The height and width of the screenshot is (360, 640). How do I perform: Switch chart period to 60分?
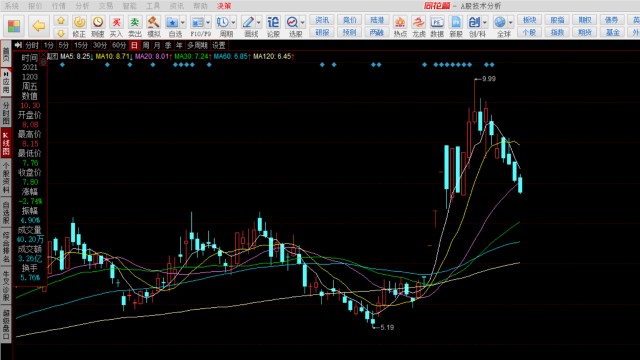click(119, 45)
